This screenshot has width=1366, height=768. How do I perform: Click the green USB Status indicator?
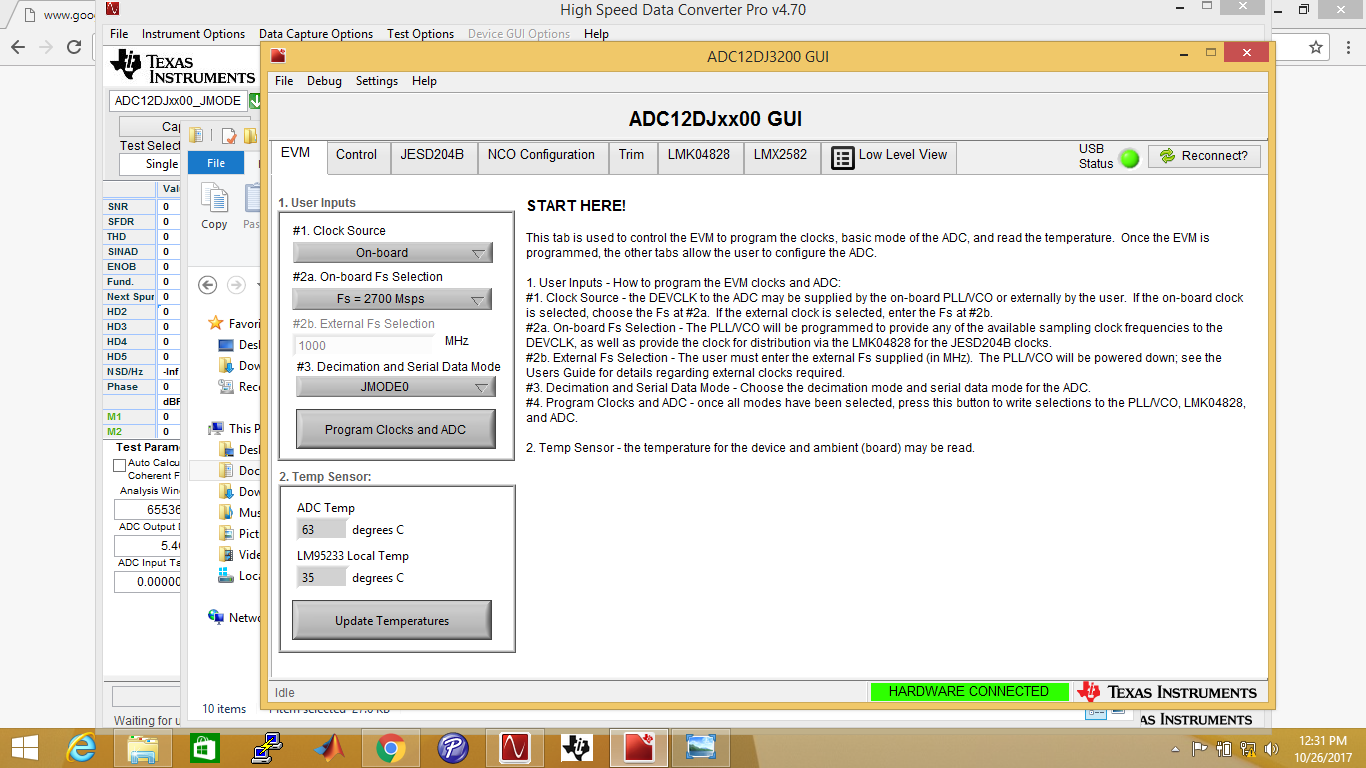tap(1129, 157)
